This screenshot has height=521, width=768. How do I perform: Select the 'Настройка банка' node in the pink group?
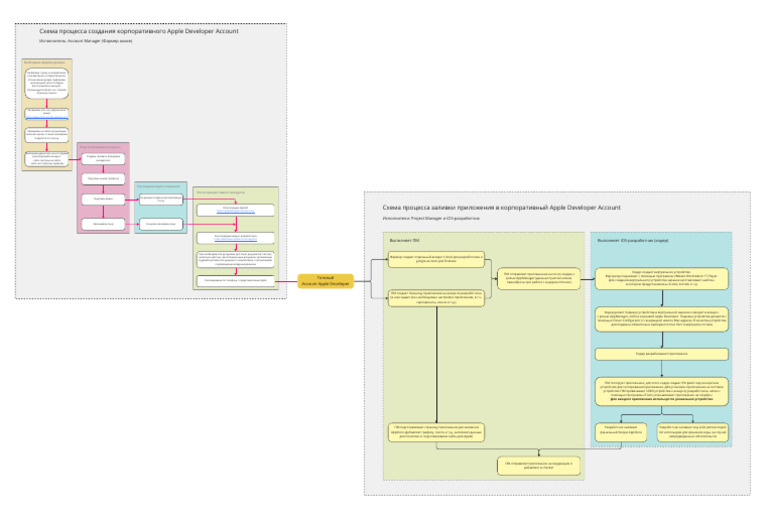click(103, 224)
